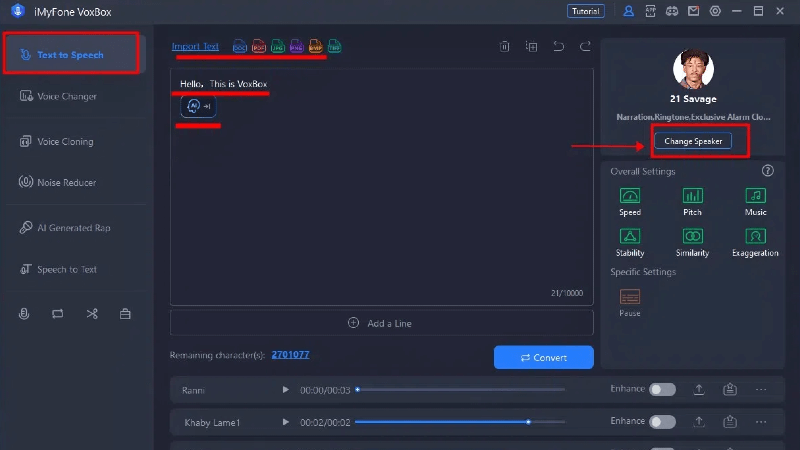Image resolution: width=800 pixels, height=450 pixels.
Task: Click the AI voice chip under Hello text
Action: (198, 106)
